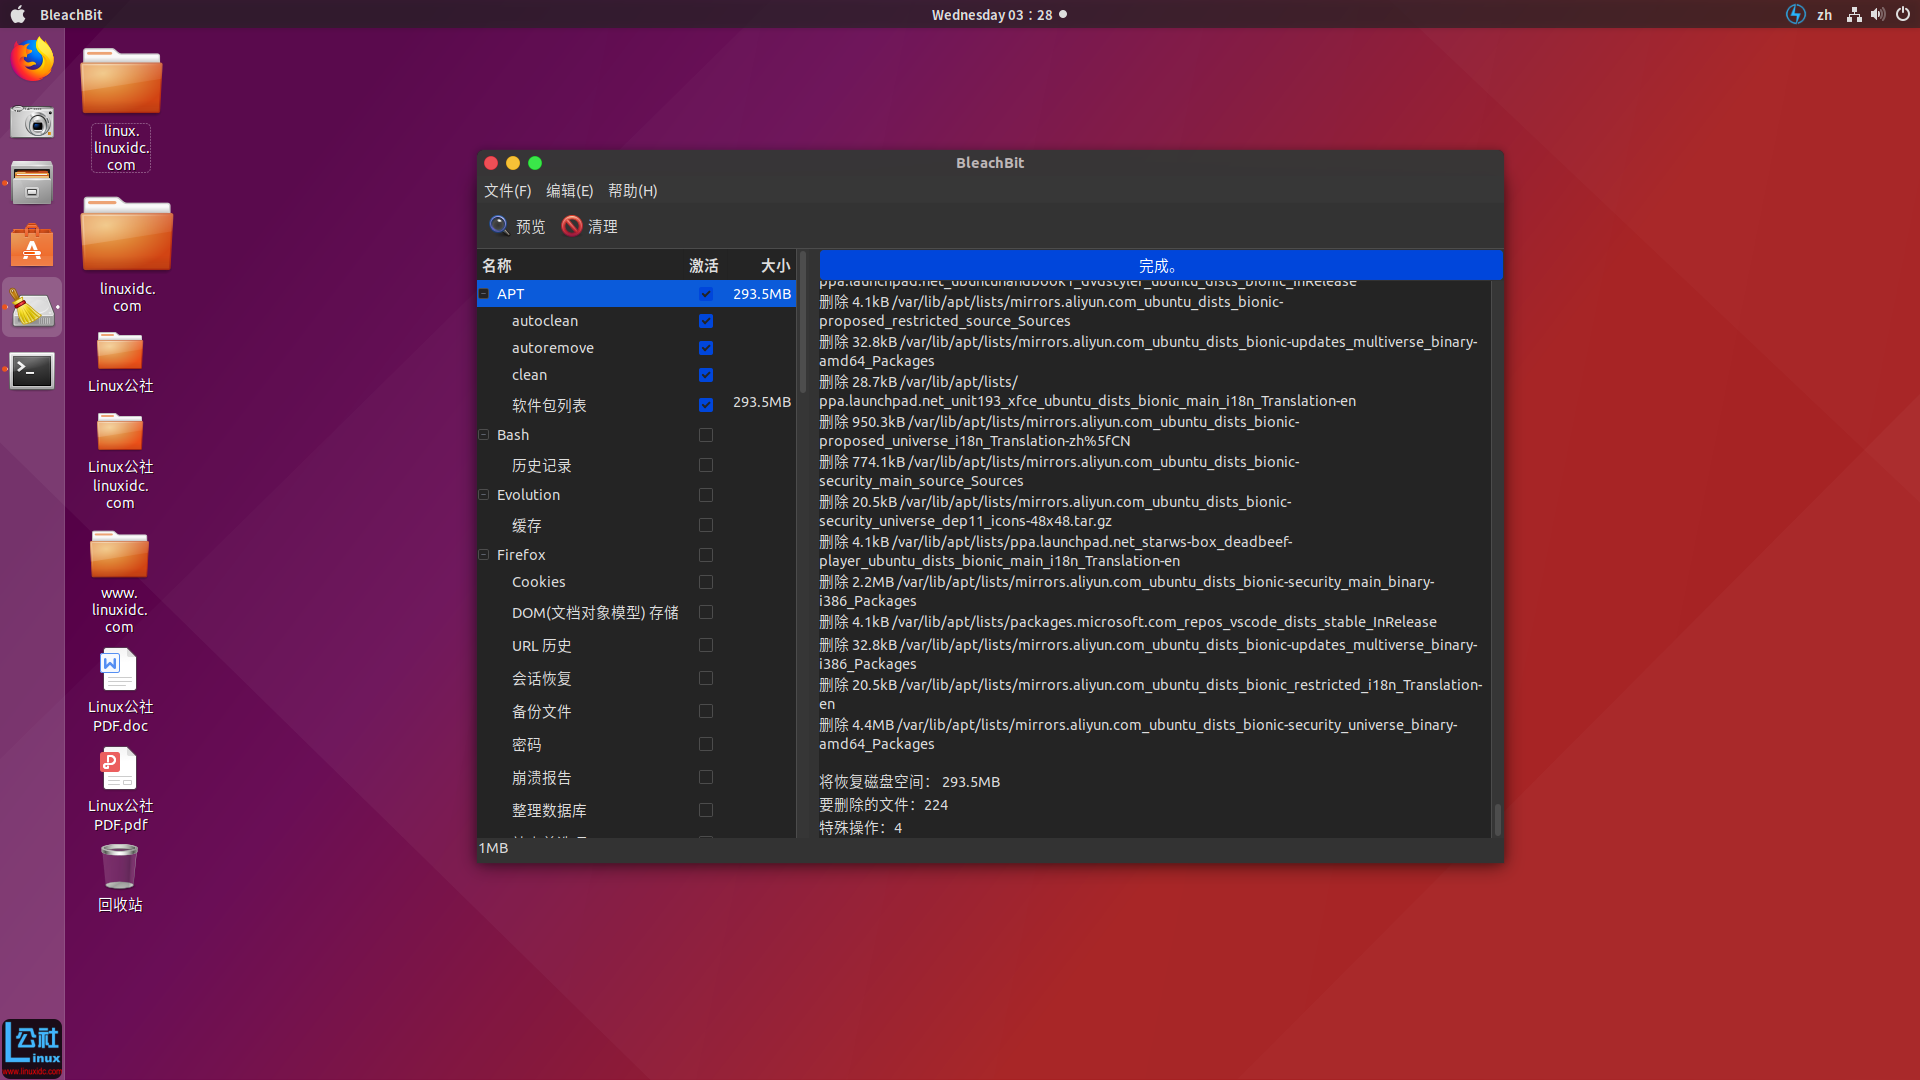Enable the Cookies checkbox
1920x1080 pixels.
(706, 582)
